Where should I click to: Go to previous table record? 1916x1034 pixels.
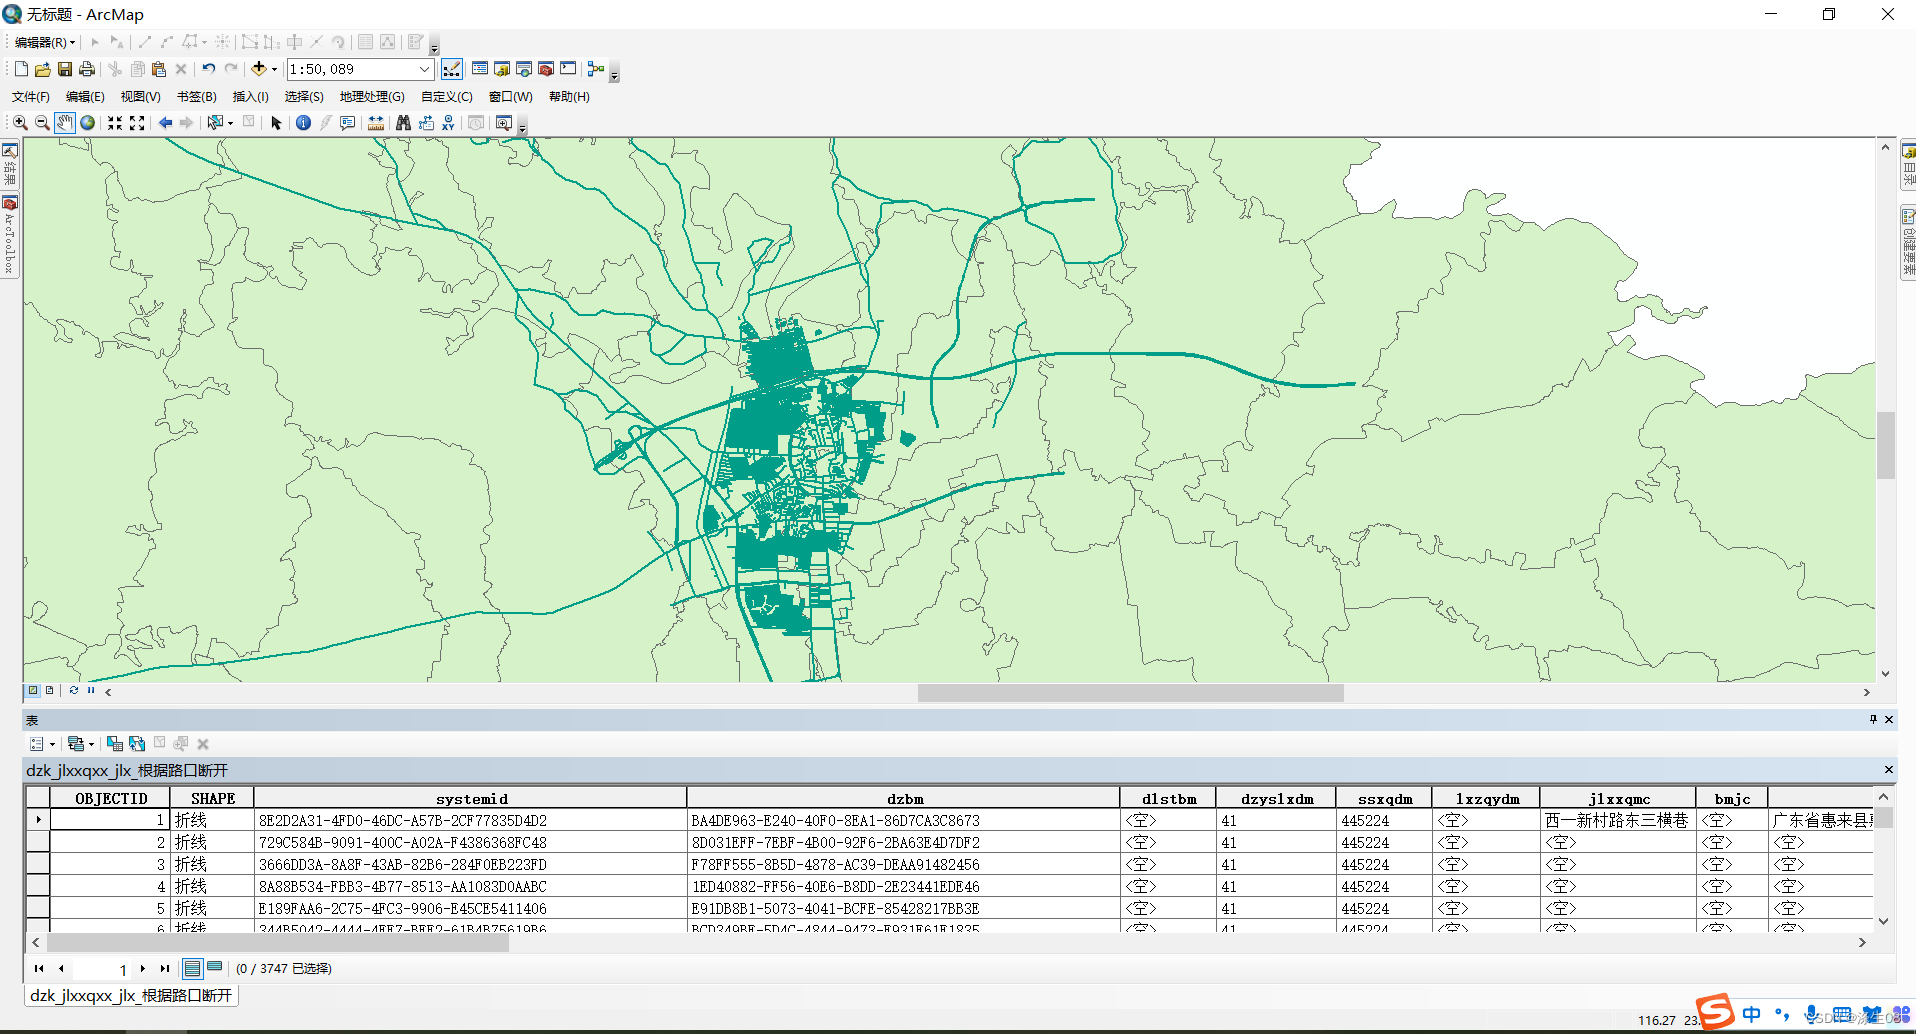61,968
